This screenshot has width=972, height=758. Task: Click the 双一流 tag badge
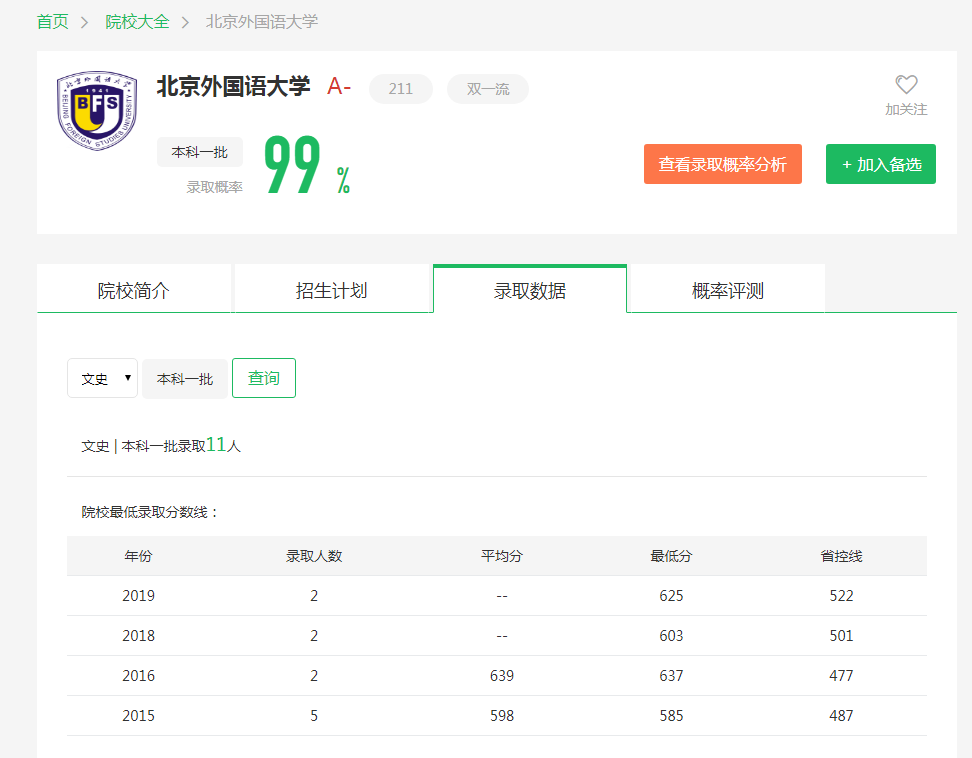(488, 89)
